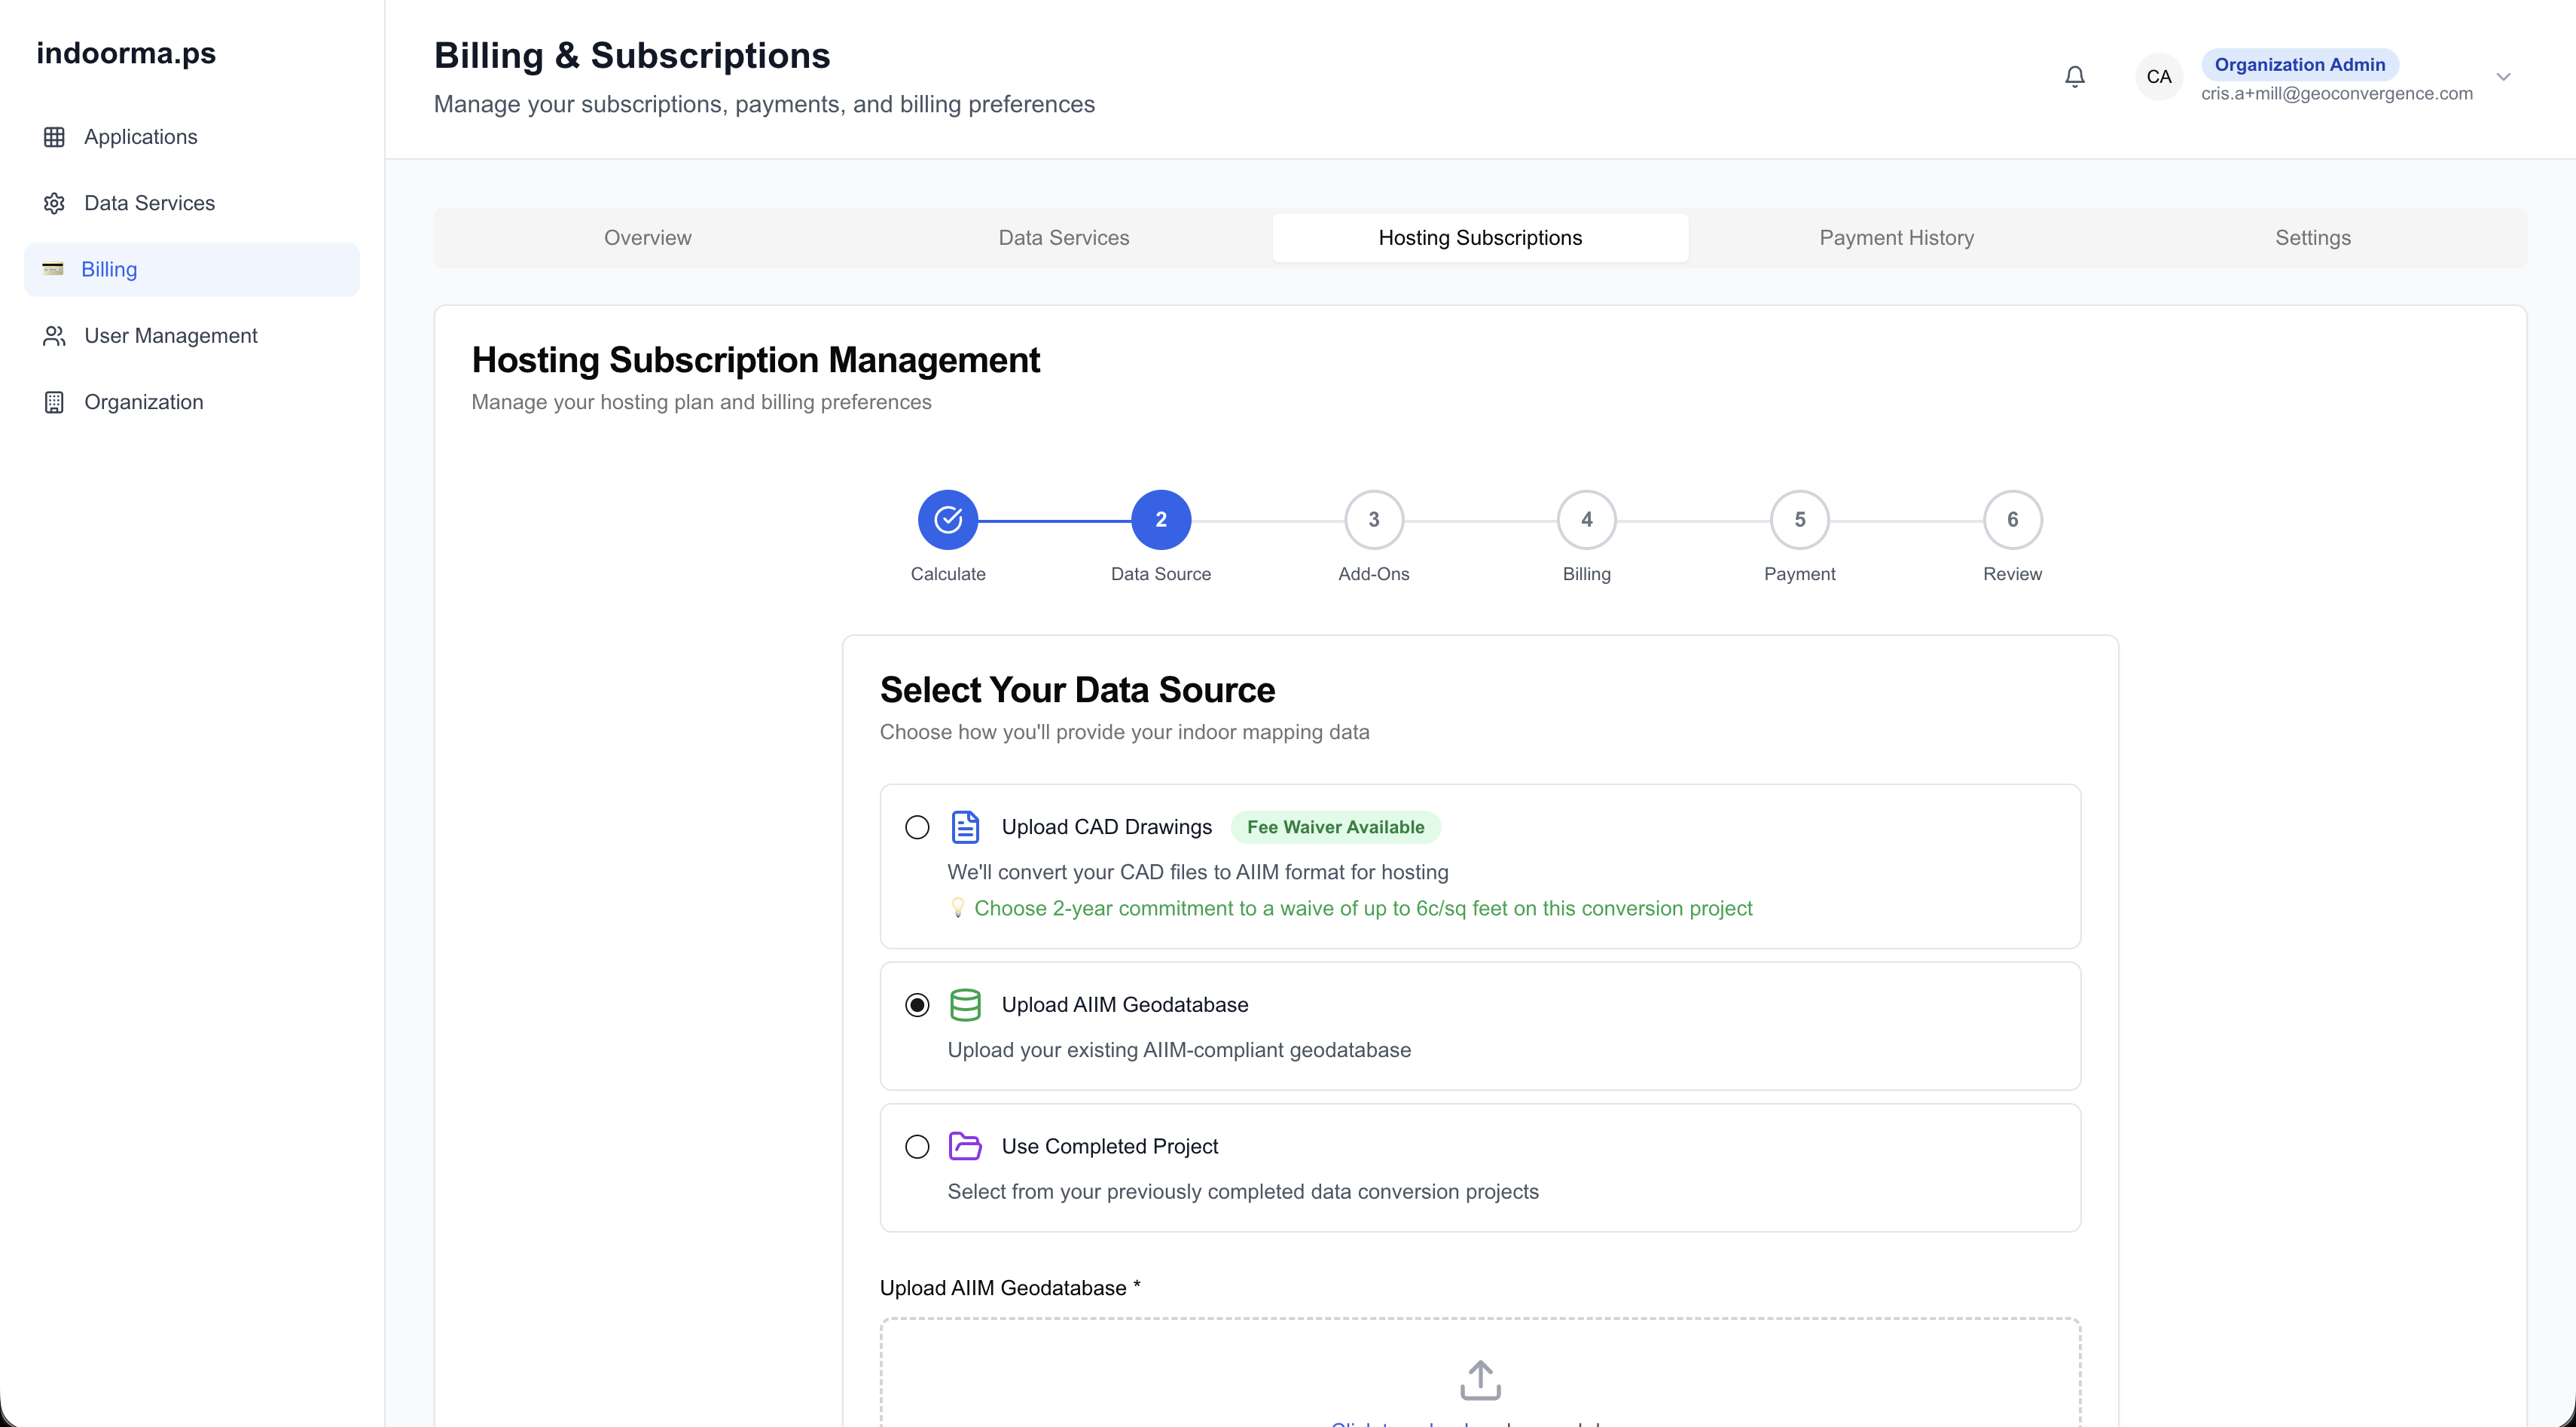Select Upload AIIM Geodatabase radio button
This screenshot has width=2576, height=1427.
[917, 1005]
